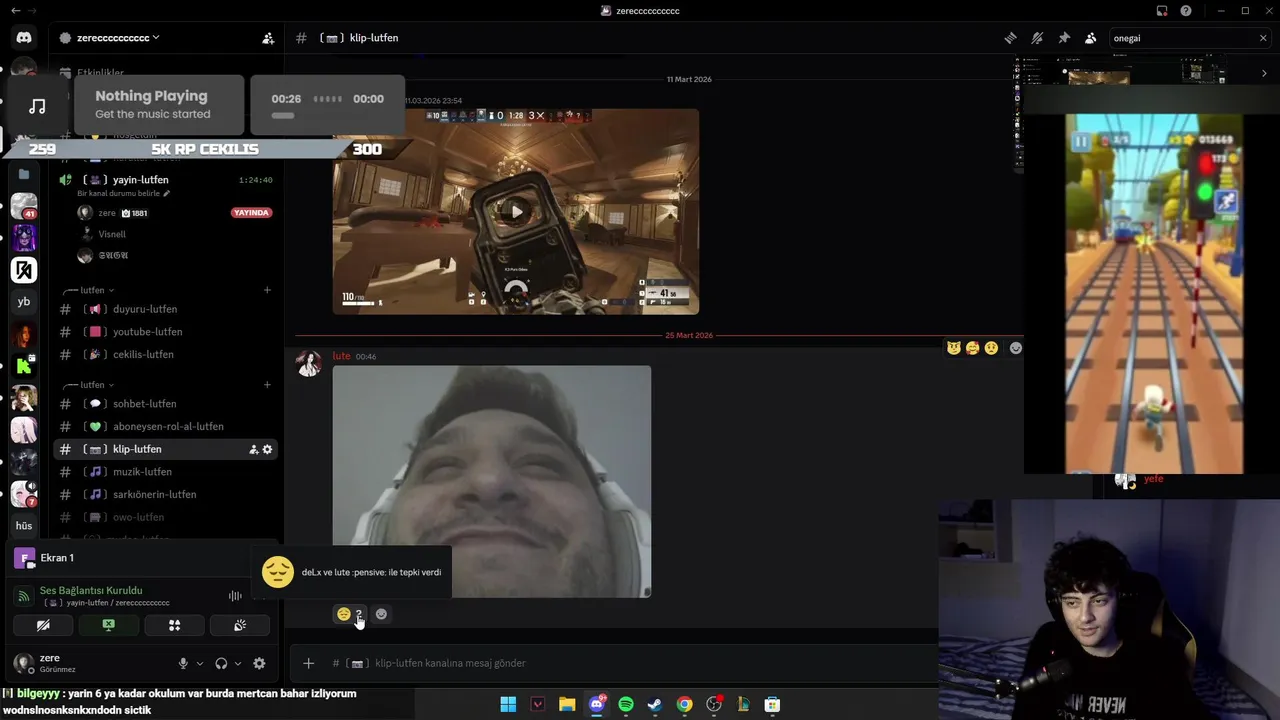
Task: React with the second quick emoji
Action: [973, 348]
